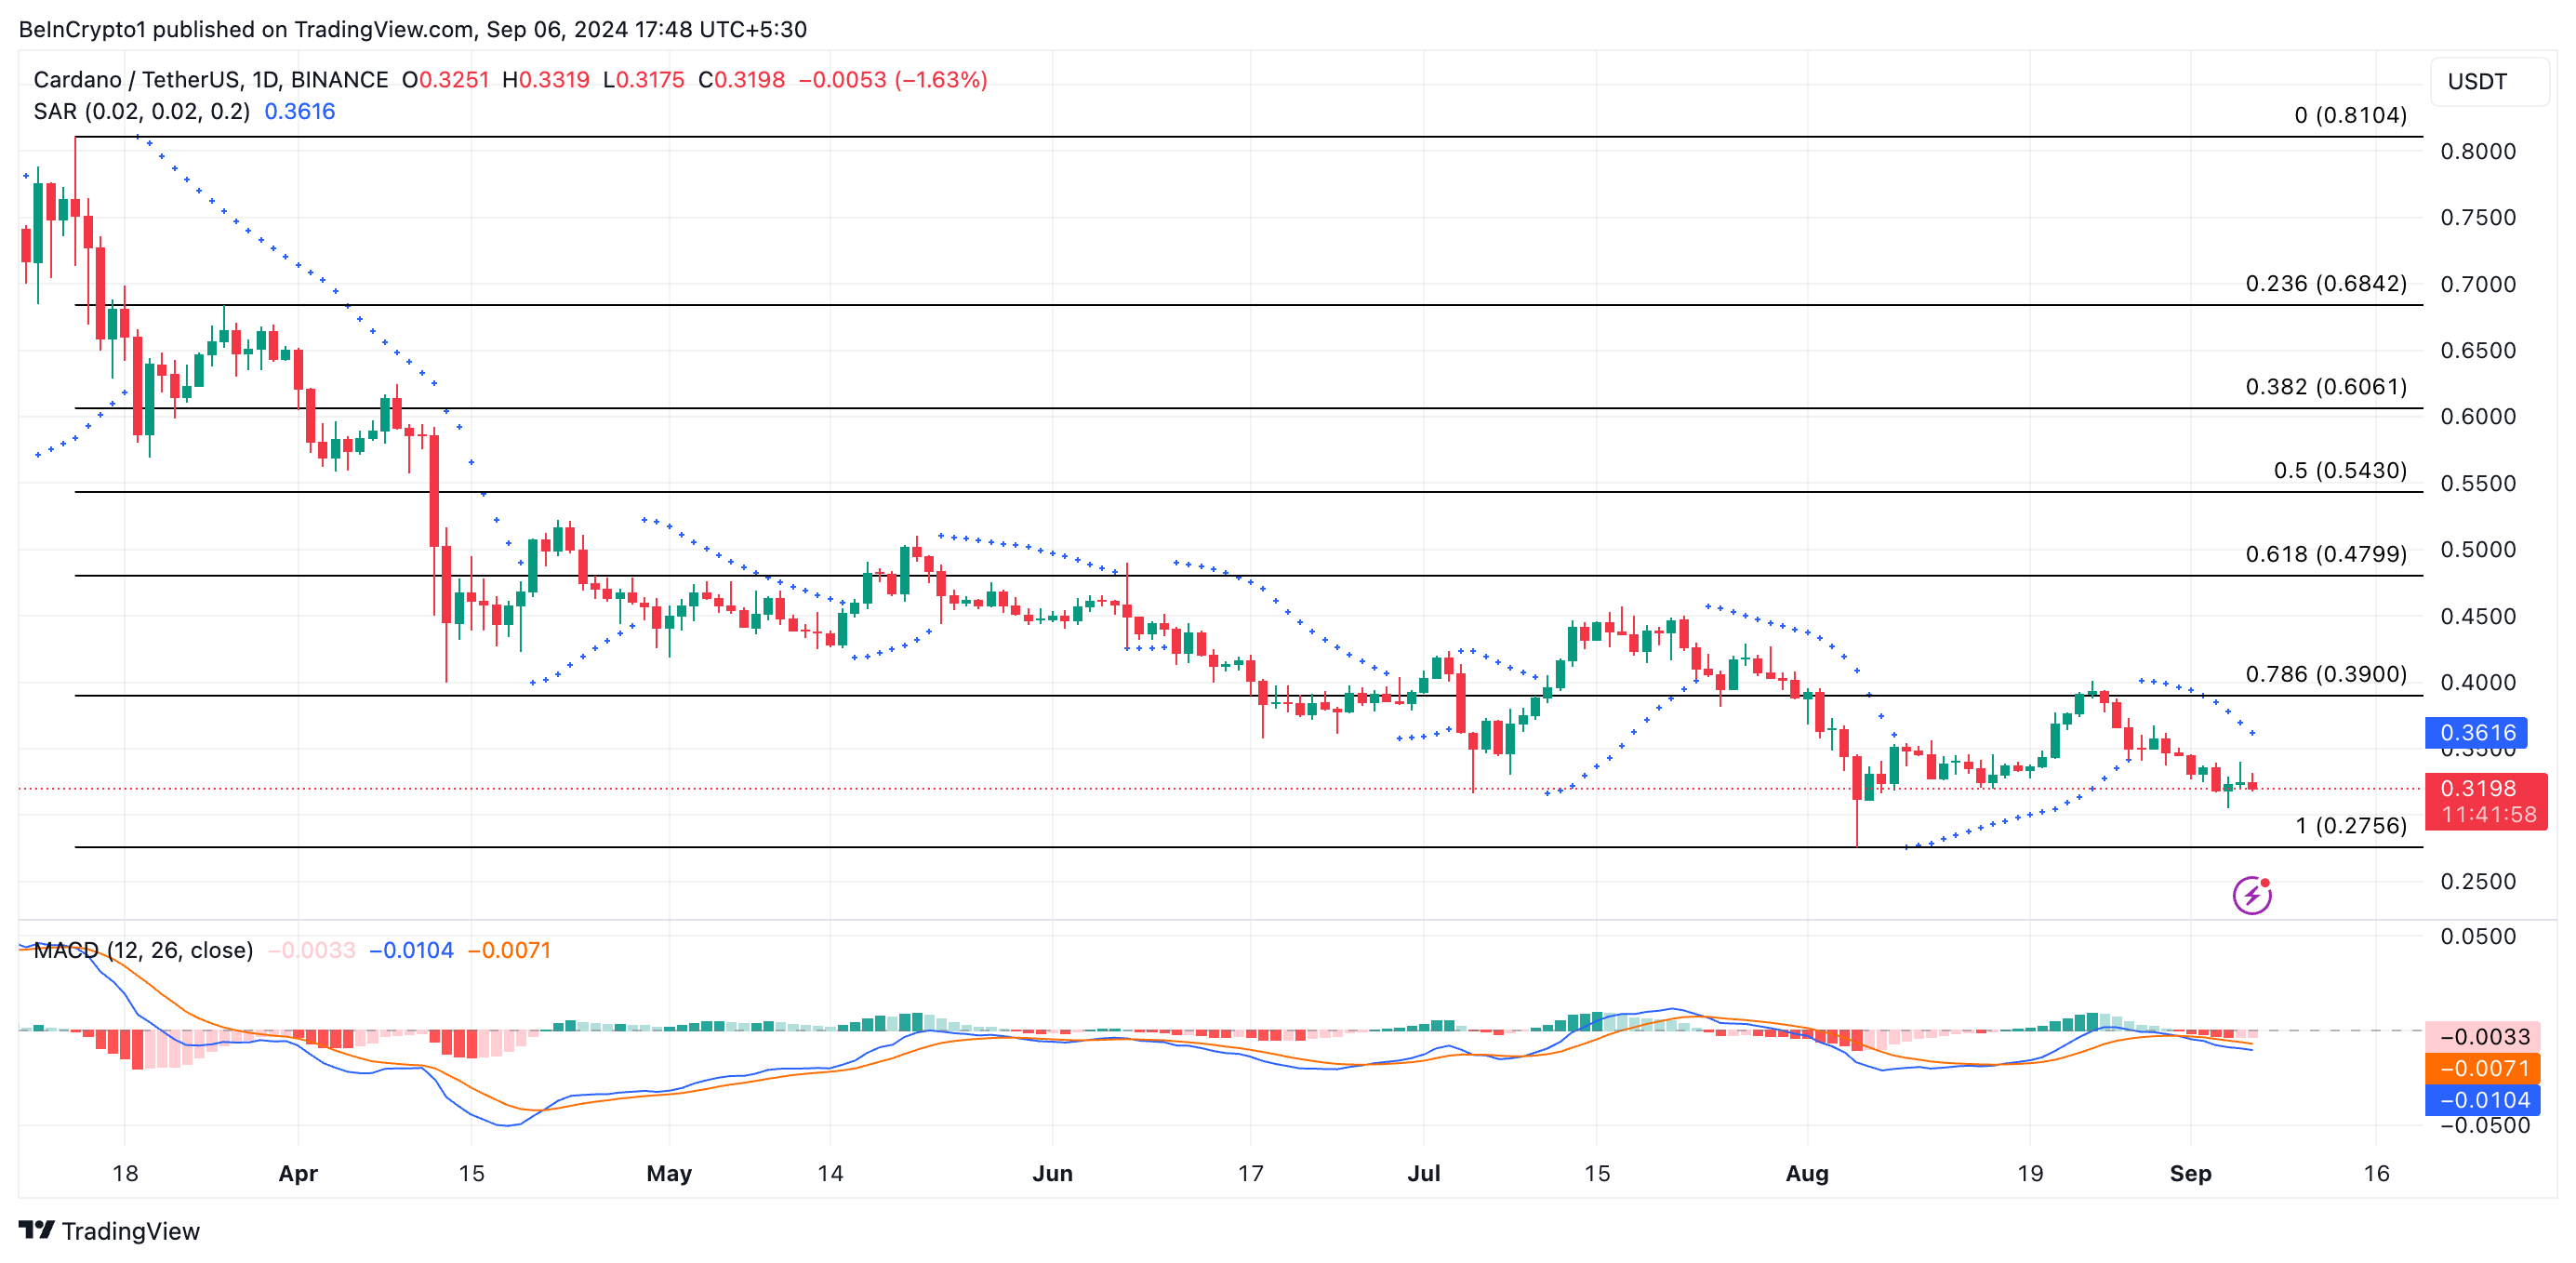Screen dimensions: 2576x1263
Task: Select the 0.786 (0.3900) Fibonacci level label
Action: 2325,674
